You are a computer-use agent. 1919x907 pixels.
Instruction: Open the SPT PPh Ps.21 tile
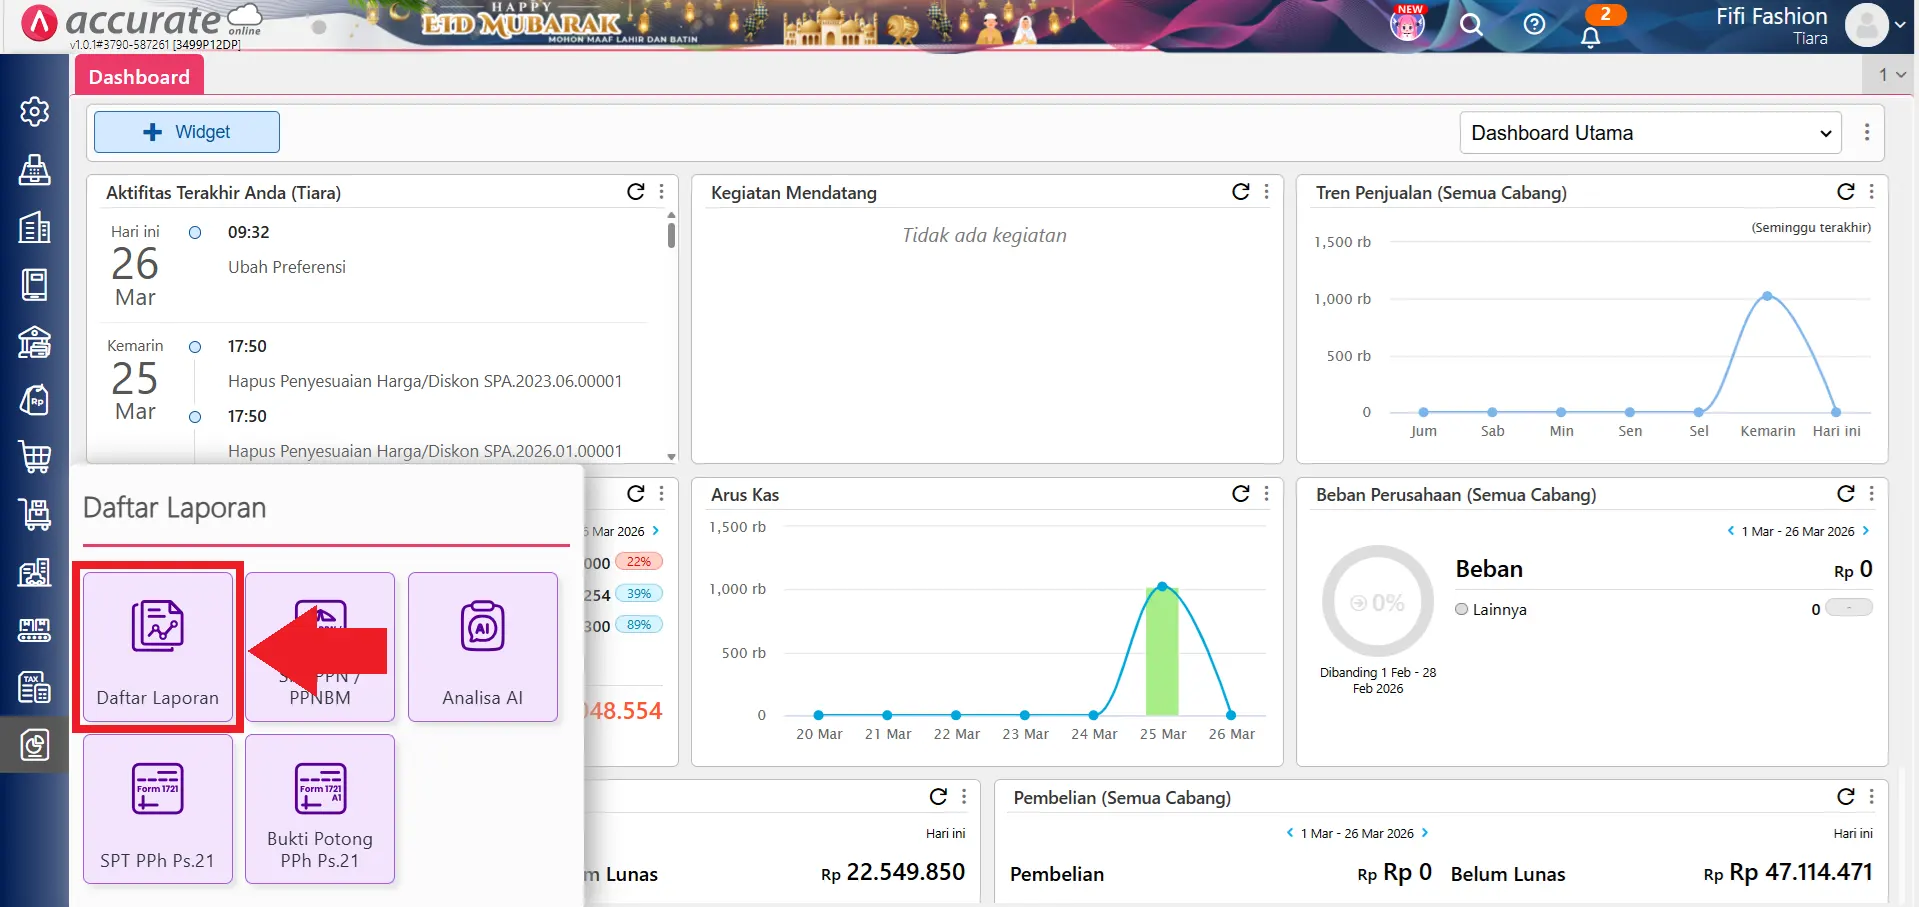(x=158, y=809)
